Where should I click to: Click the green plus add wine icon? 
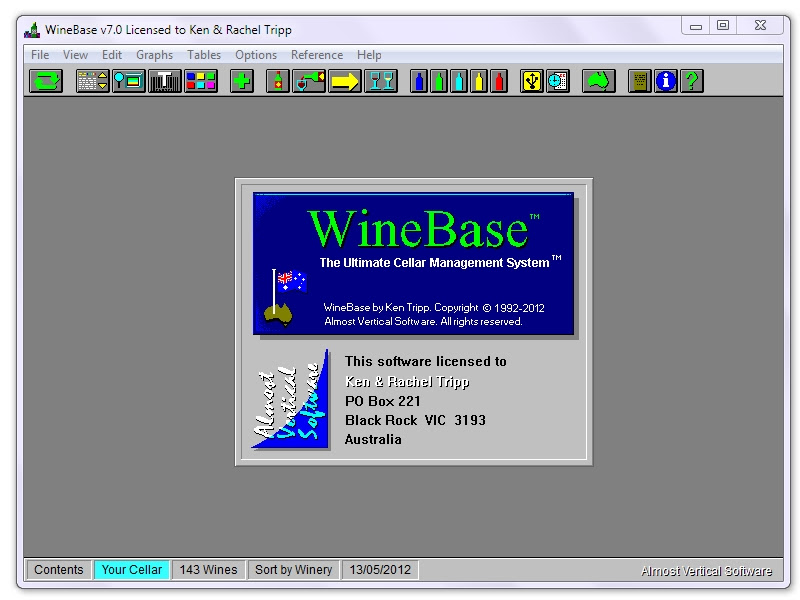click(242, 81)
